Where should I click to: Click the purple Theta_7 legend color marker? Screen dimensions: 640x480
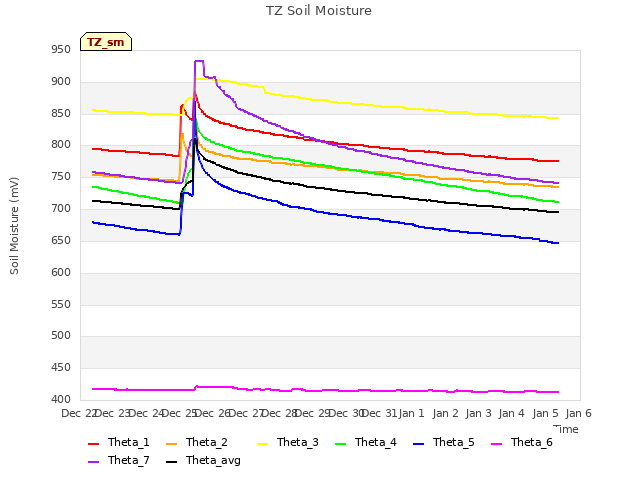click(x=93, y=462)
